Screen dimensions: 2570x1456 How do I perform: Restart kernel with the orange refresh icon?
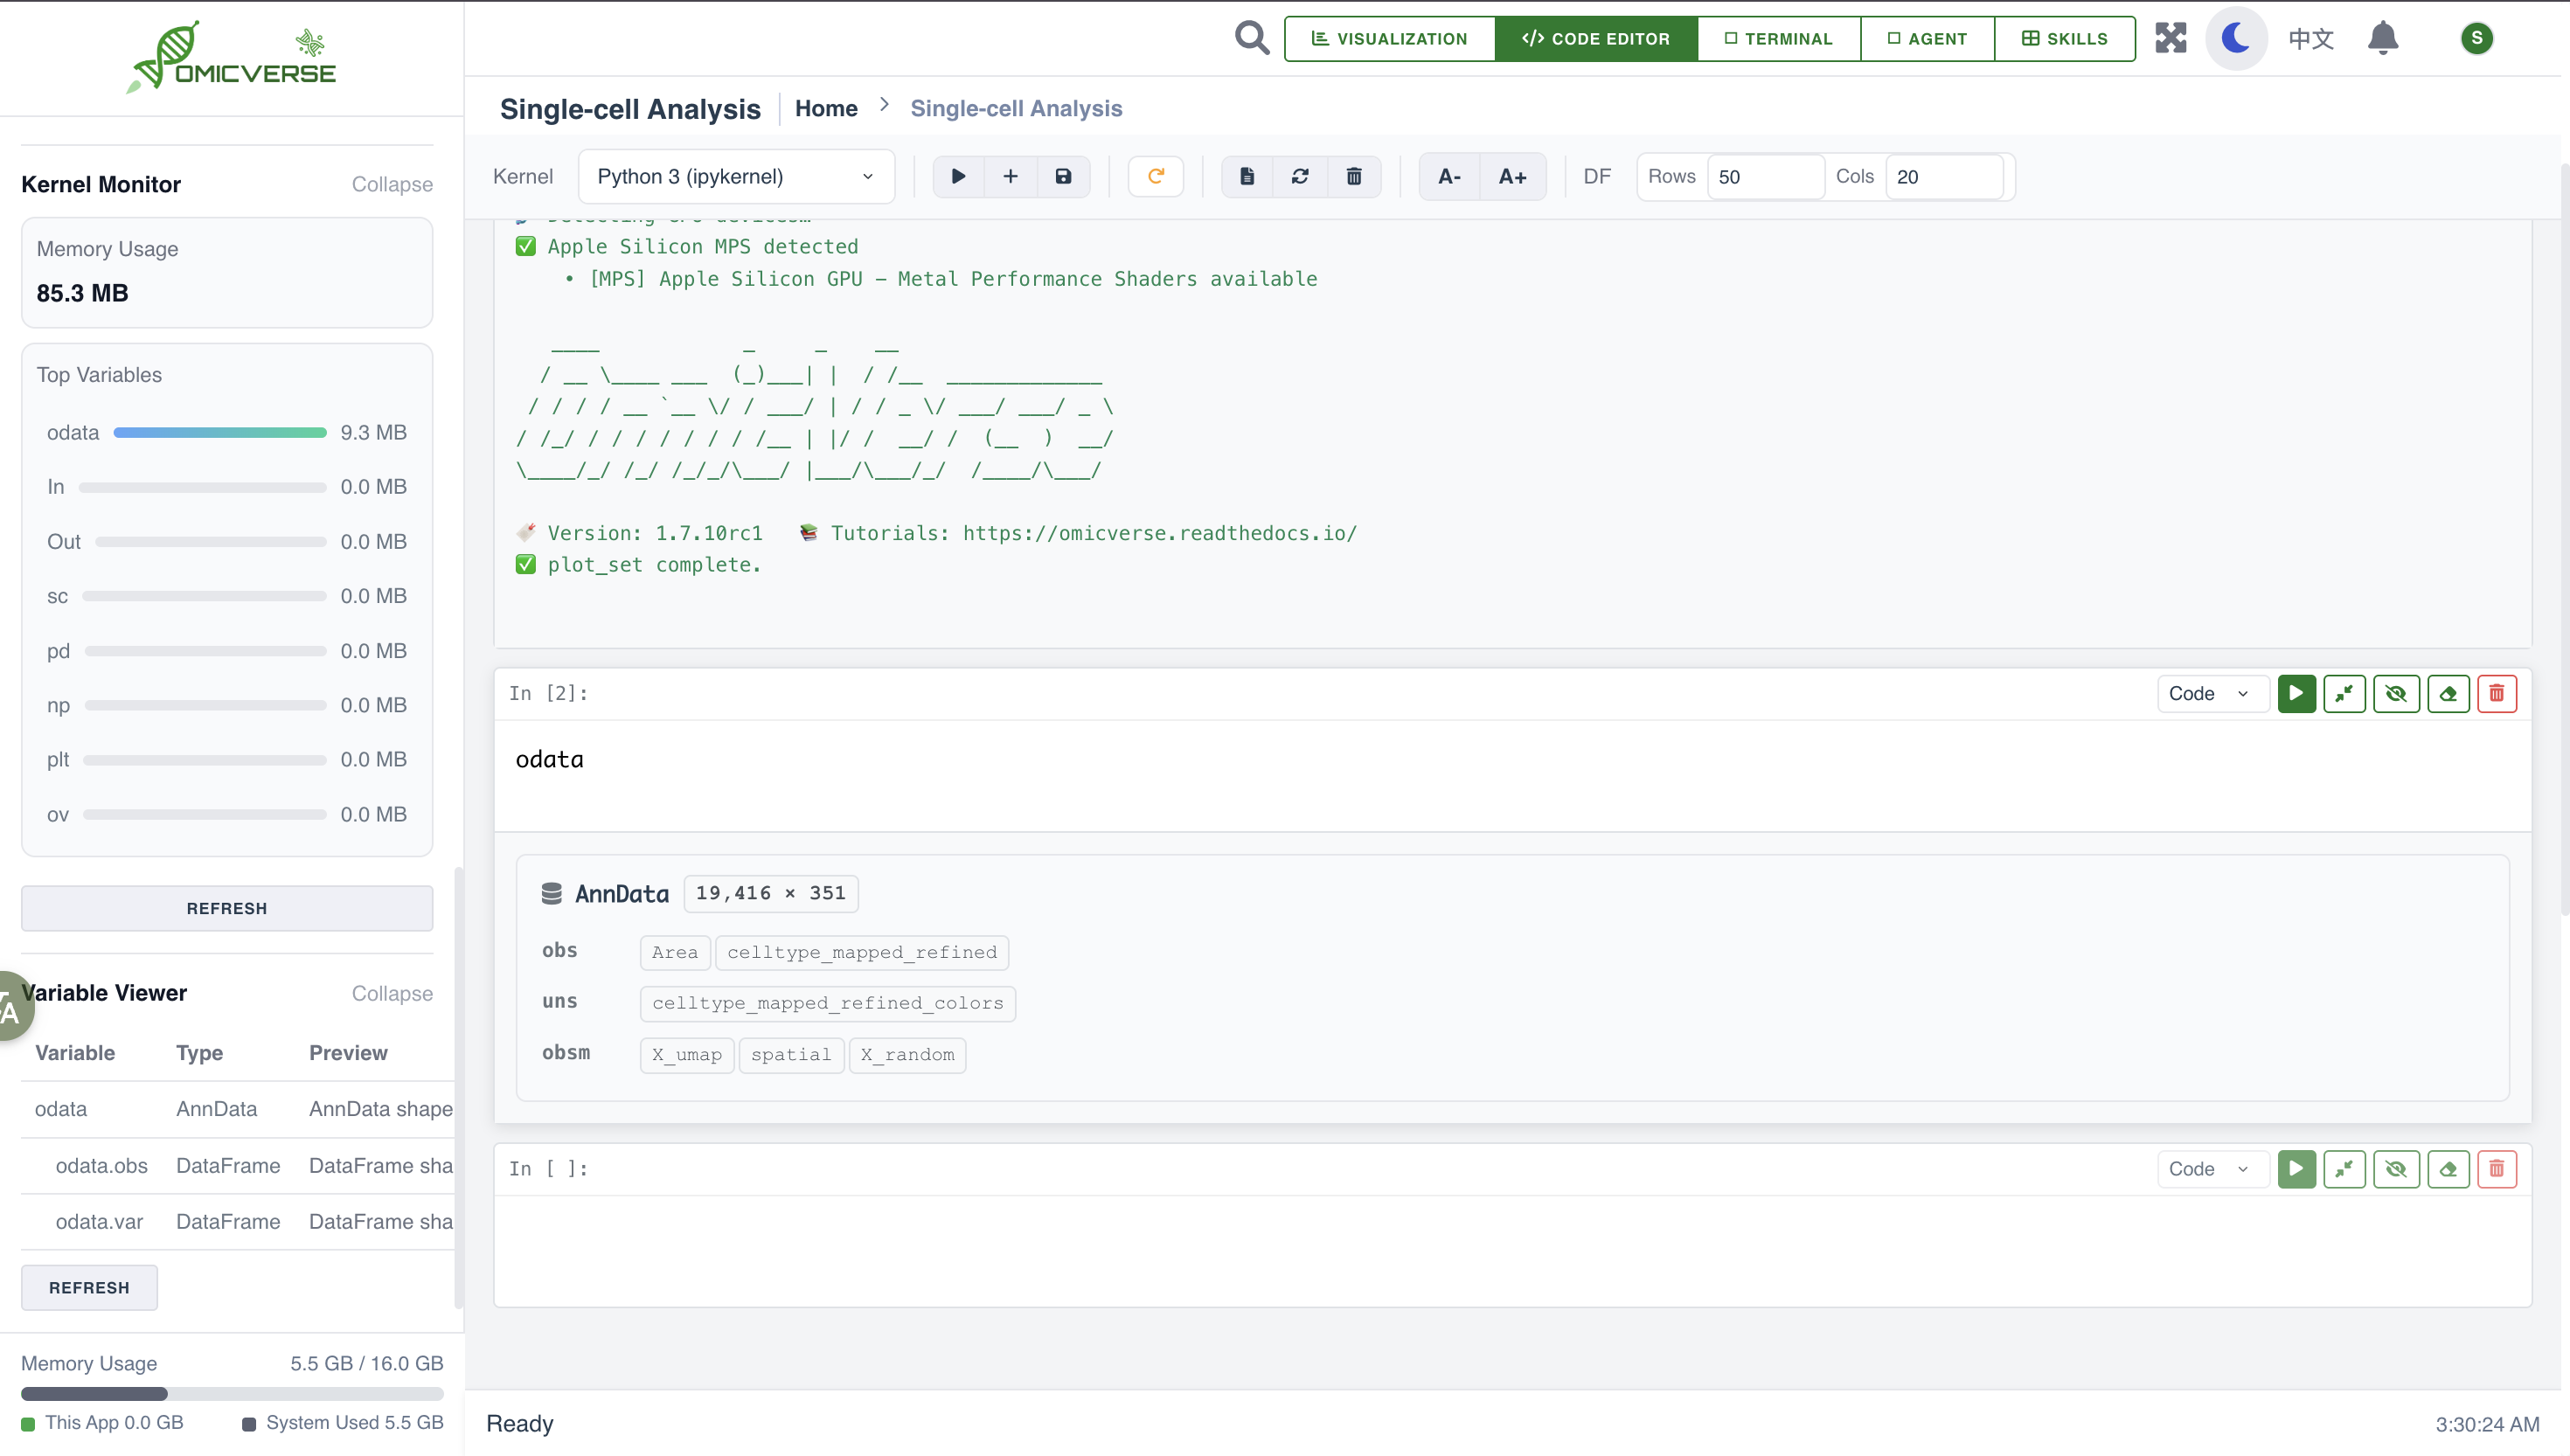tap(1155, 176)
